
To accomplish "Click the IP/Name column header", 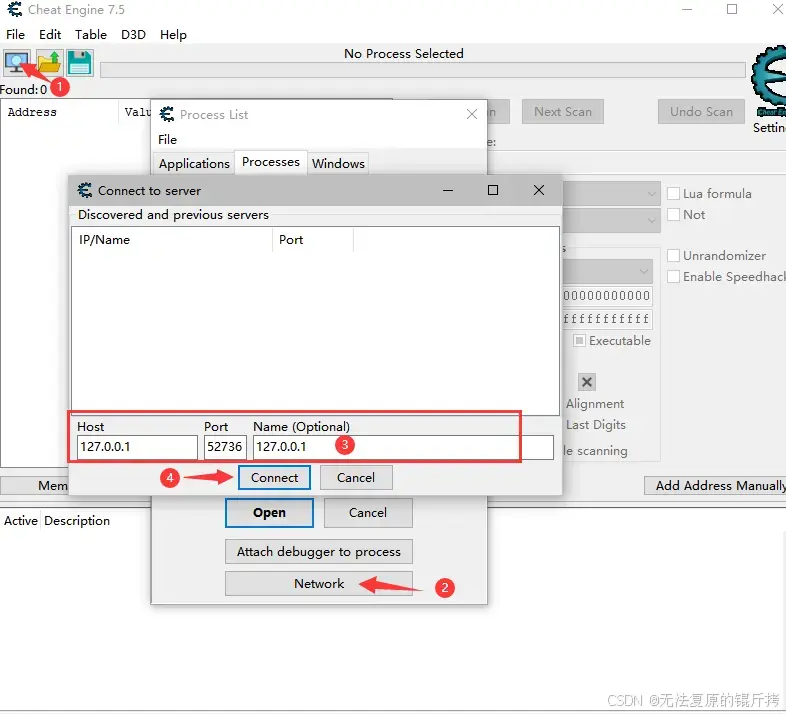I will [x=172, y=240].
